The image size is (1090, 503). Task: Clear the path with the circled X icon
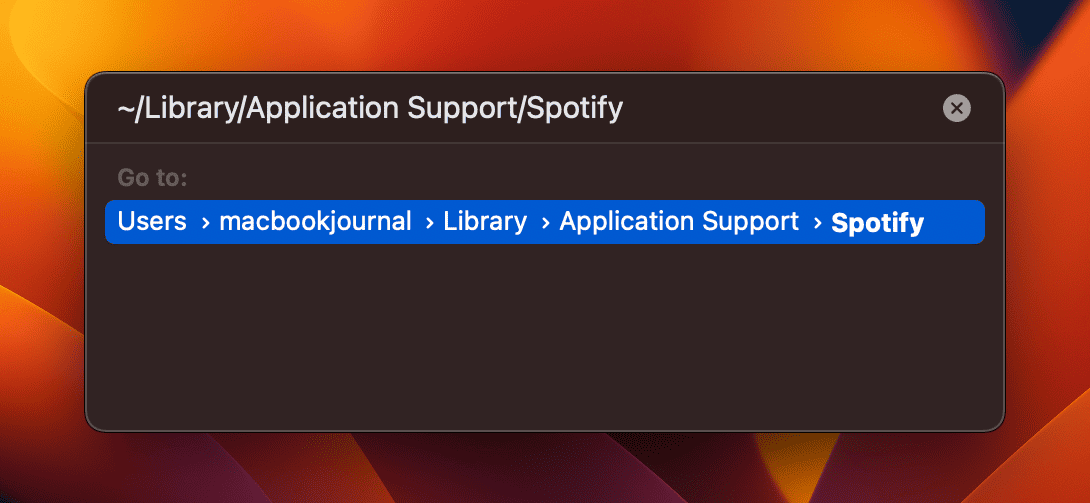point(957,108)
